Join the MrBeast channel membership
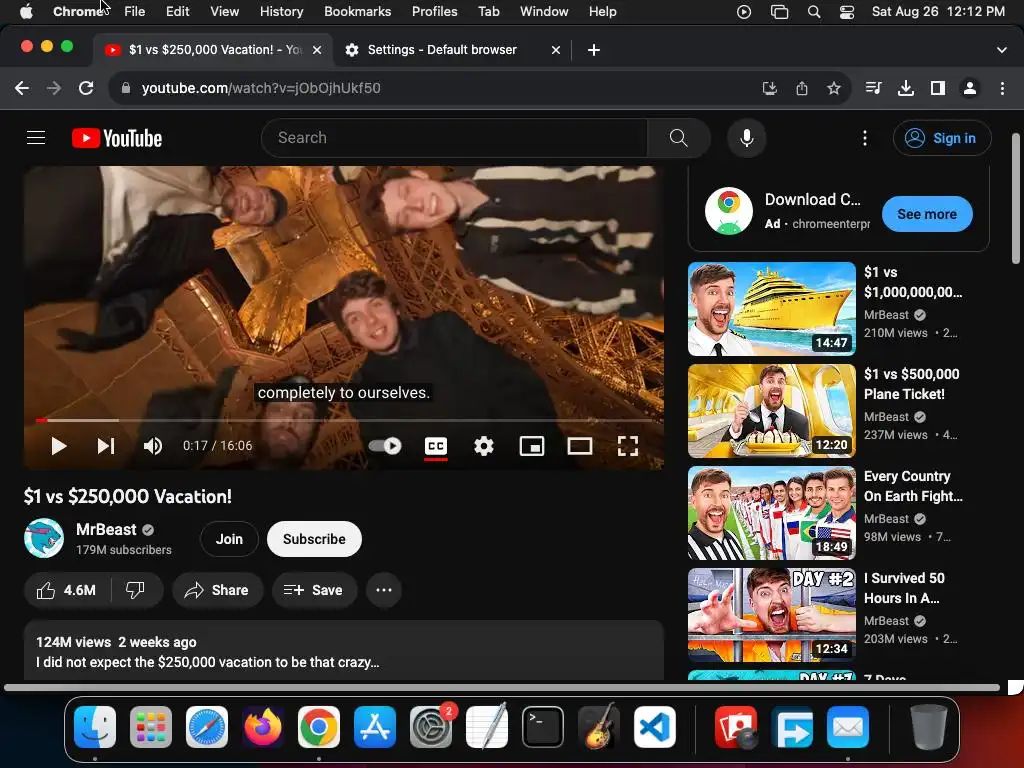The height and width of the screenshot is (768, 1024). click(x=229, y=539)
